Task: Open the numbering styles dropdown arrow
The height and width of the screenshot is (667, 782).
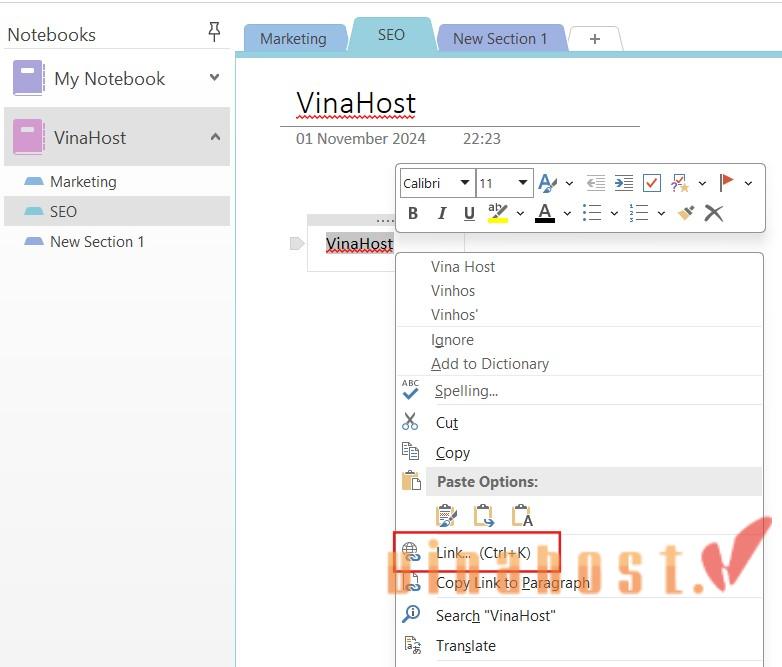Action: (661, 214)
